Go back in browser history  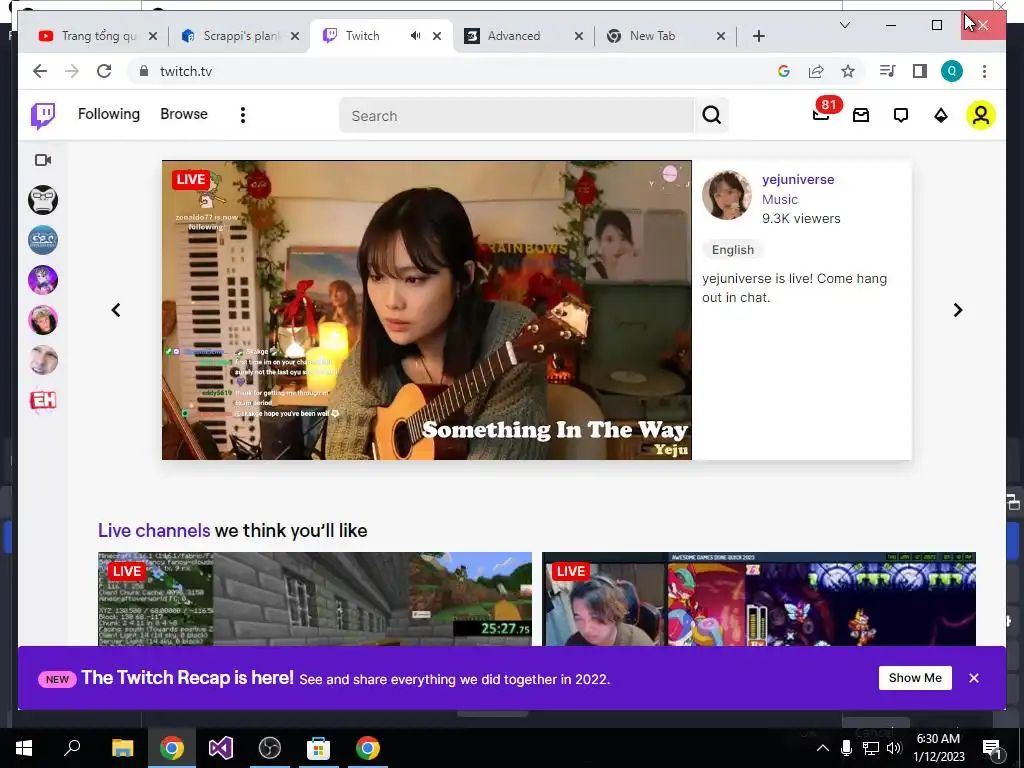(x=40, y=71)
